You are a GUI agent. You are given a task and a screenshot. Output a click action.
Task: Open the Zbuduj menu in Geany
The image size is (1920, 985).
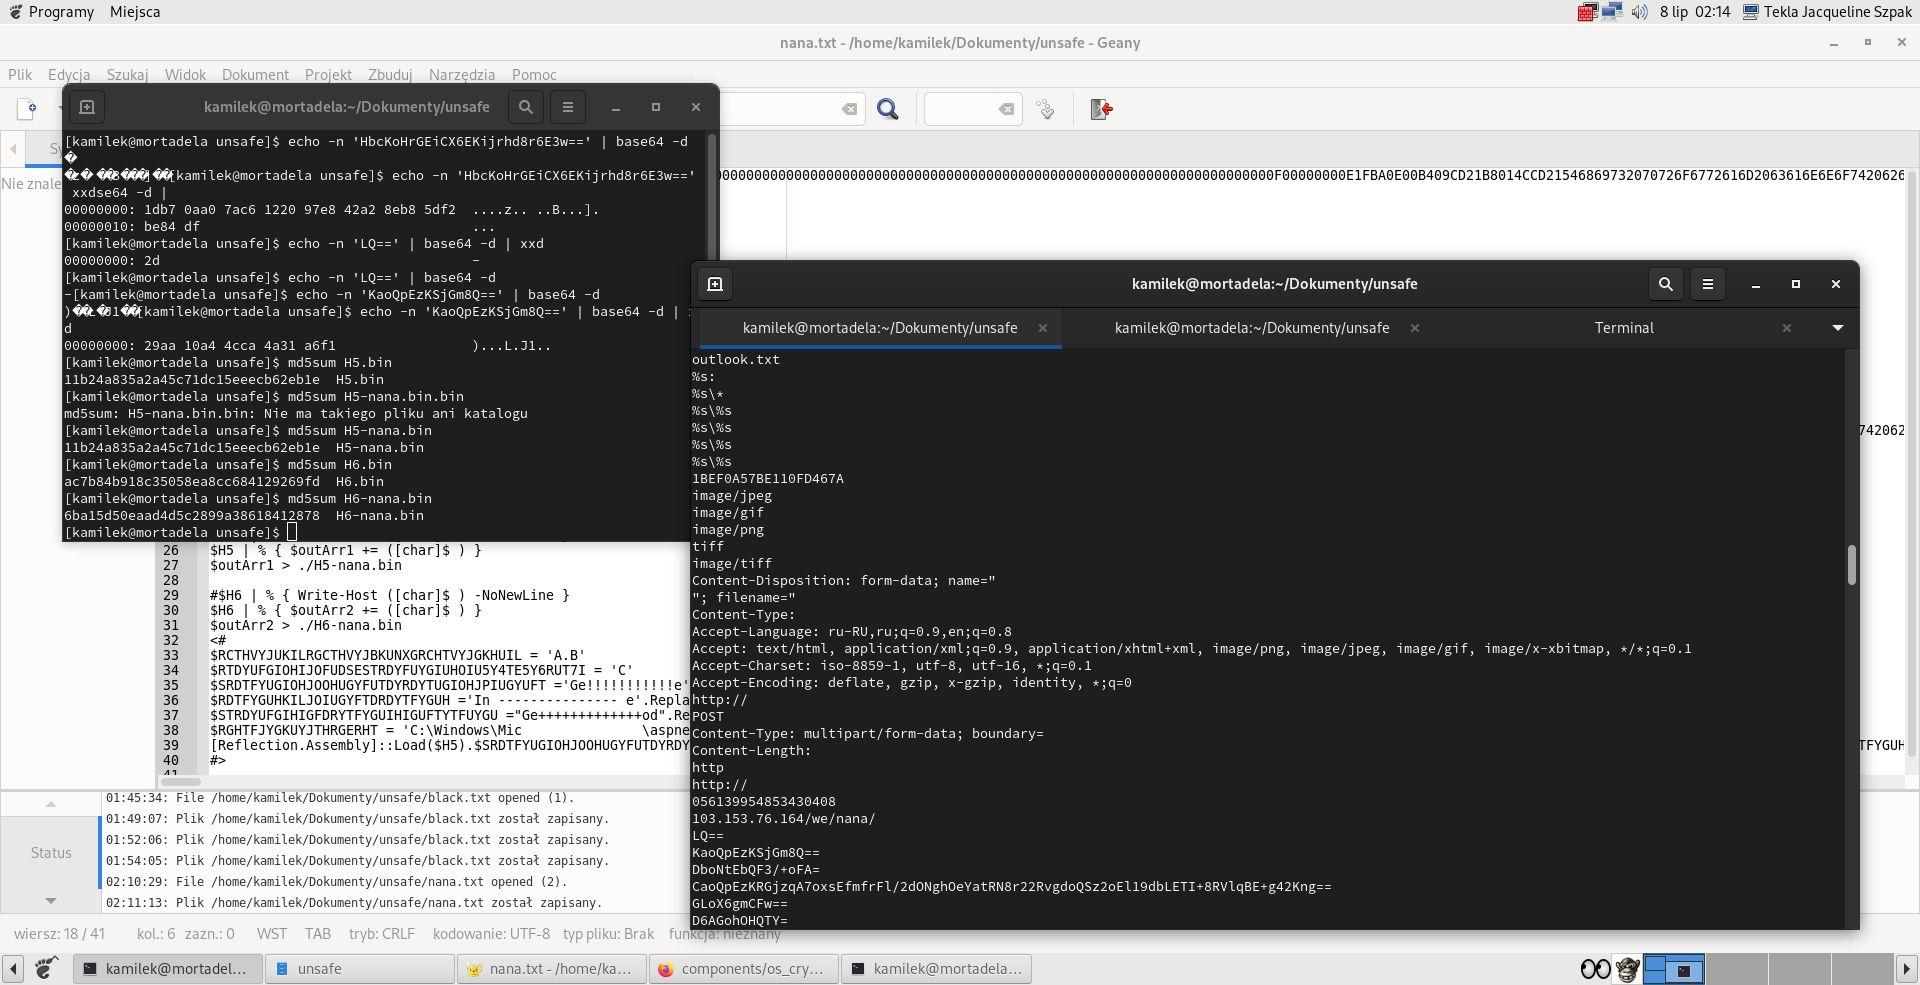pos(389,74)
